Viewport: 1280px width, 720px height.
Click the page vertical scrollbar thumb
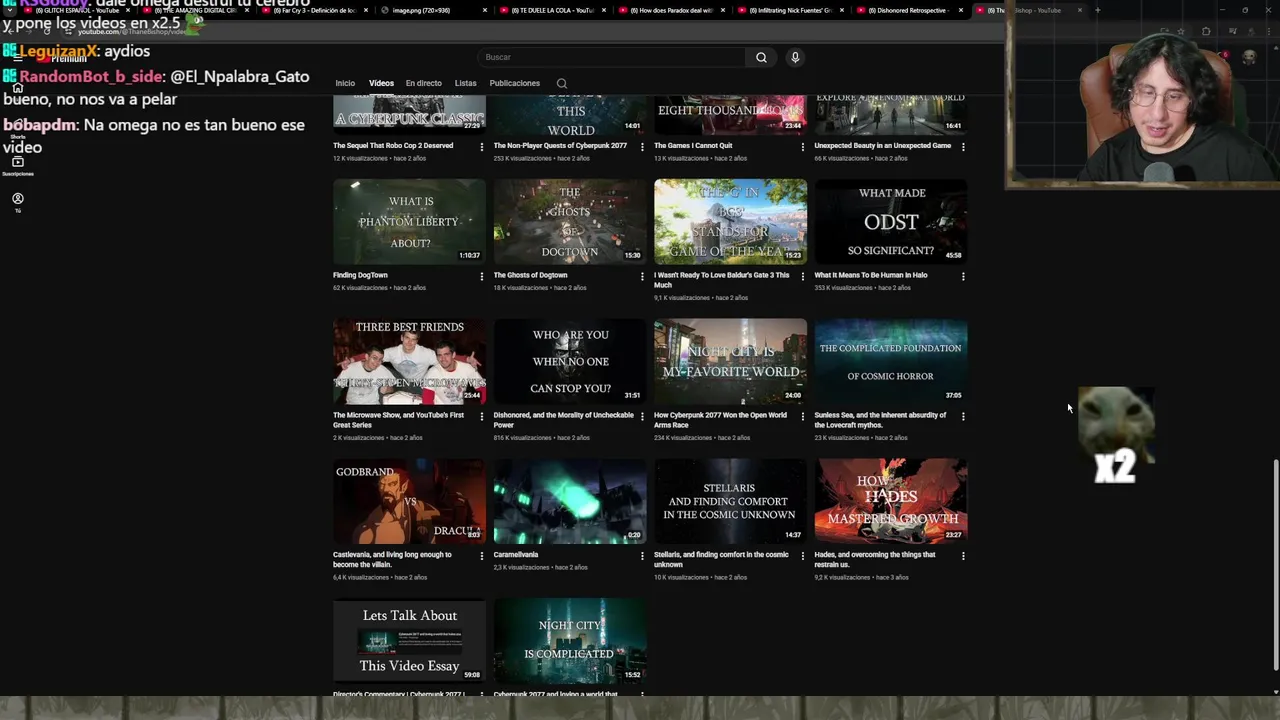coord(1274,565)
